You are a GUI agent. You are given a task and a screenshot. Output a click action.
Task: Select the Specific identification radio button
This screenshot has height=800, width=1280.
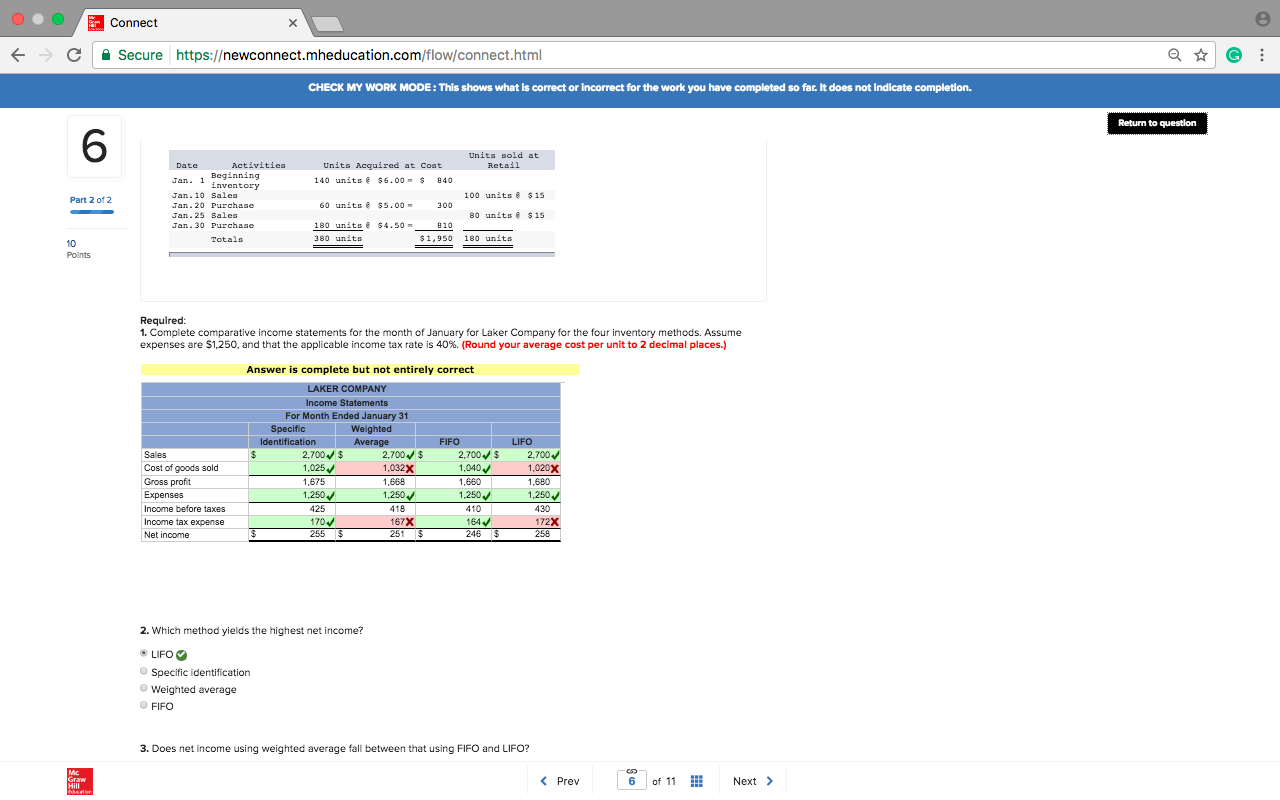click(x=145, y=672)
